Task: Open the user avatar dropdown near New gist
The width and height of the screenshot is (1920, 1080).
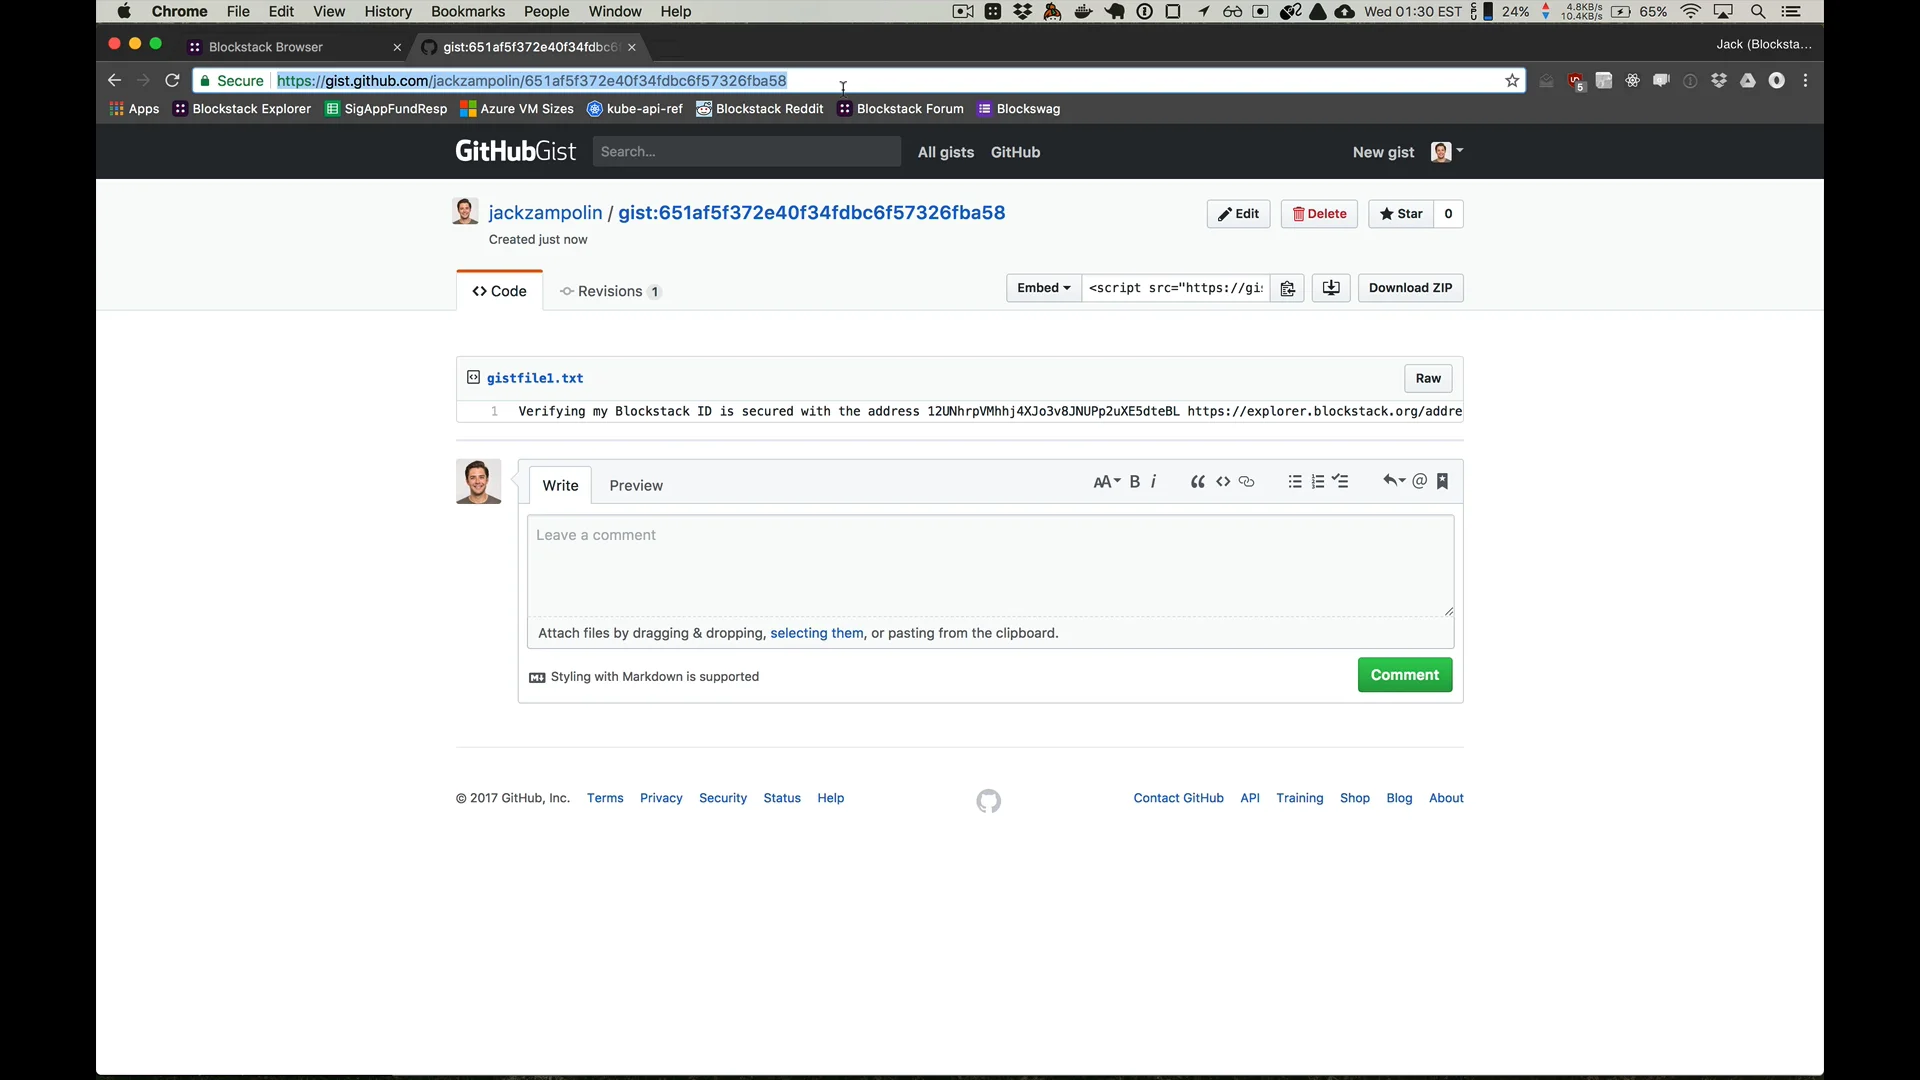Action: 1445,152
